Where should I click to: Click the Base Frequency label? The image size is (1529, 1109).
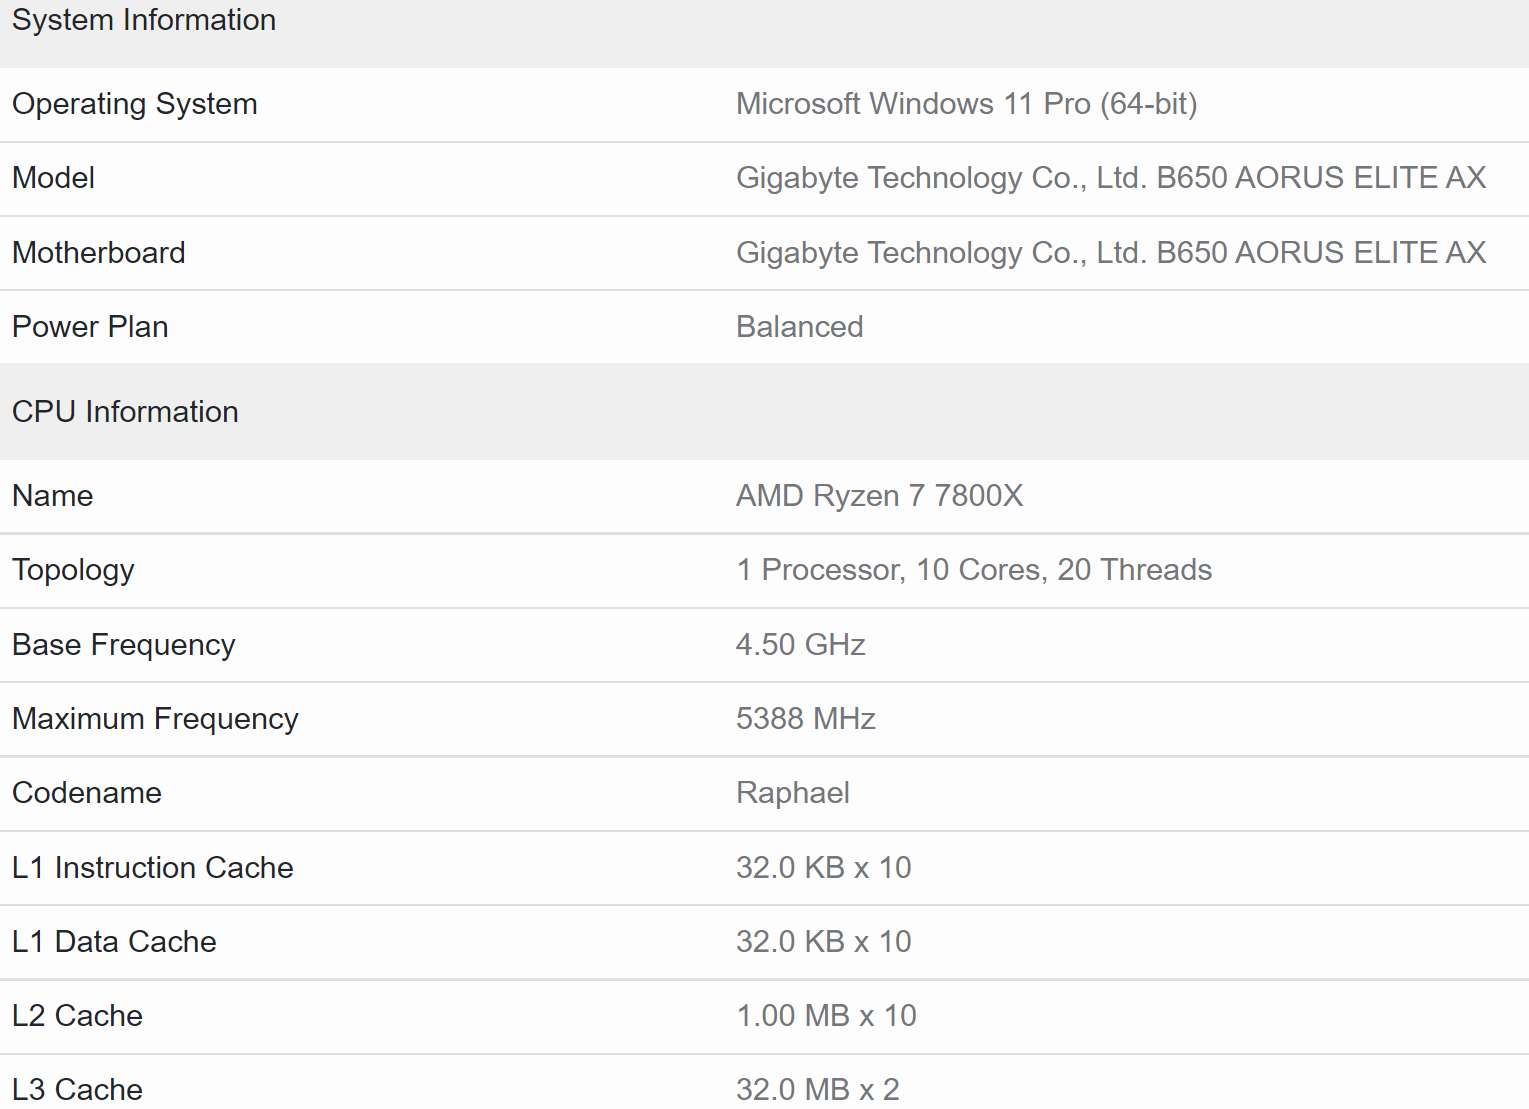click(124, 645)
